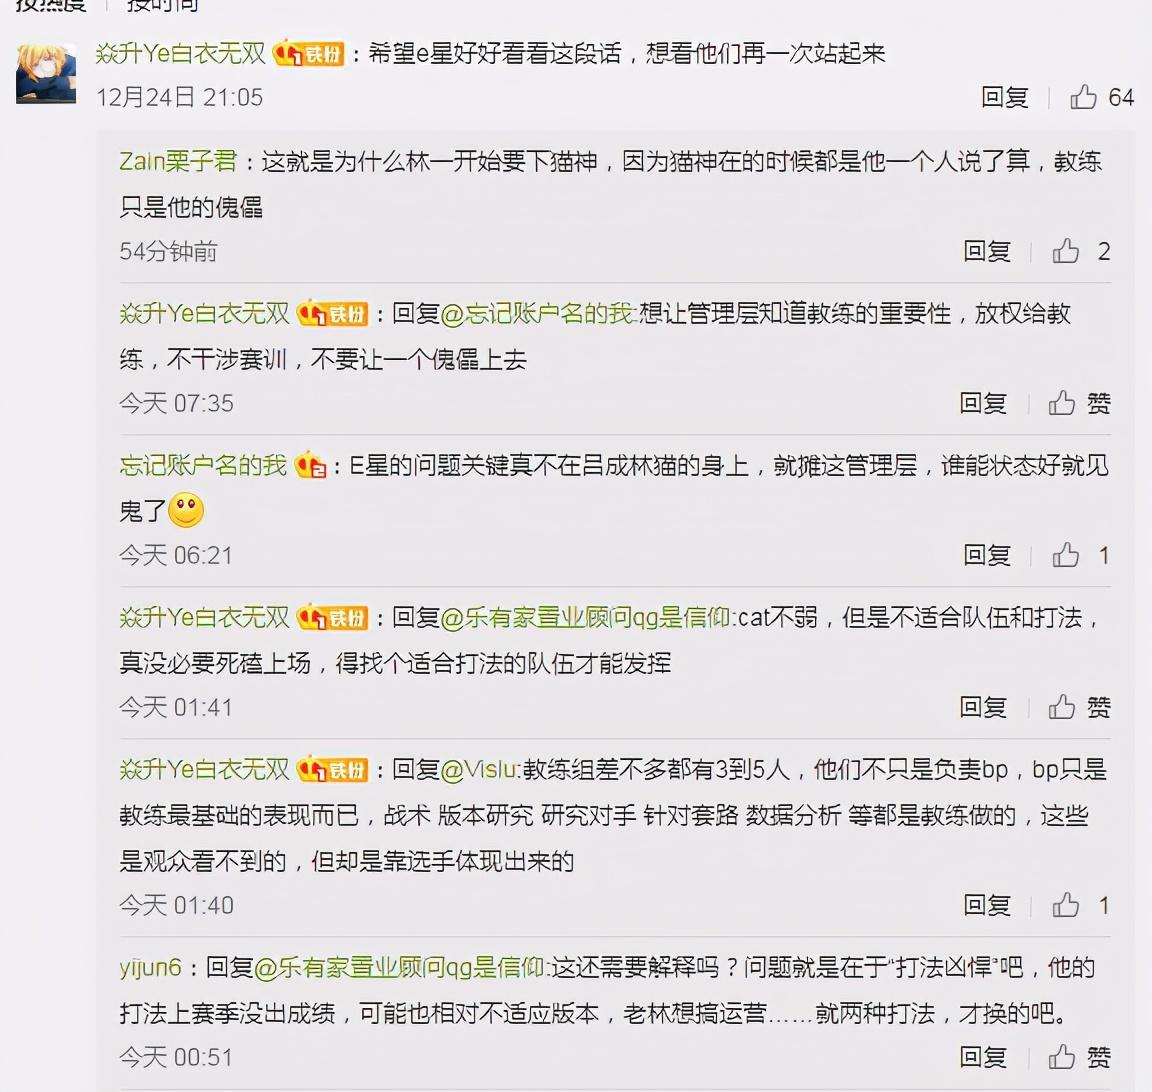
Task: Click thumbs-up on Zain栗子君's reply
Action: tap(1065, 251)
